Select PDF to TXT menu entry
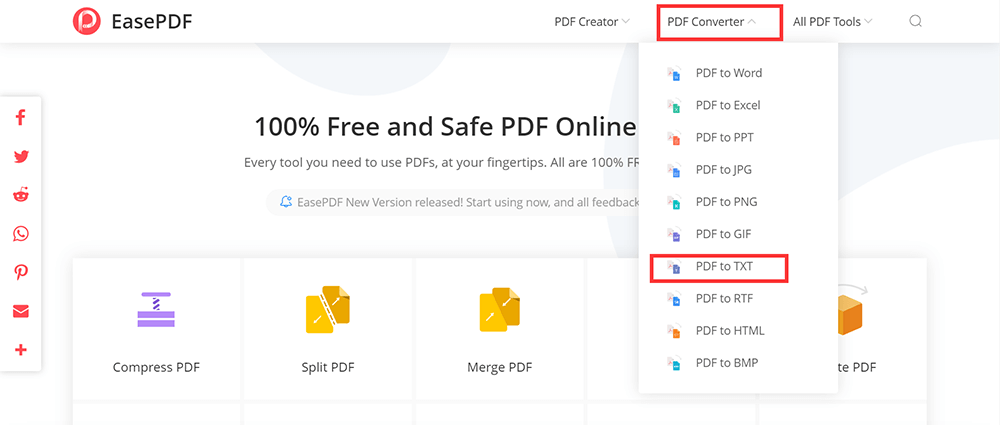 (x=723, y=267)
